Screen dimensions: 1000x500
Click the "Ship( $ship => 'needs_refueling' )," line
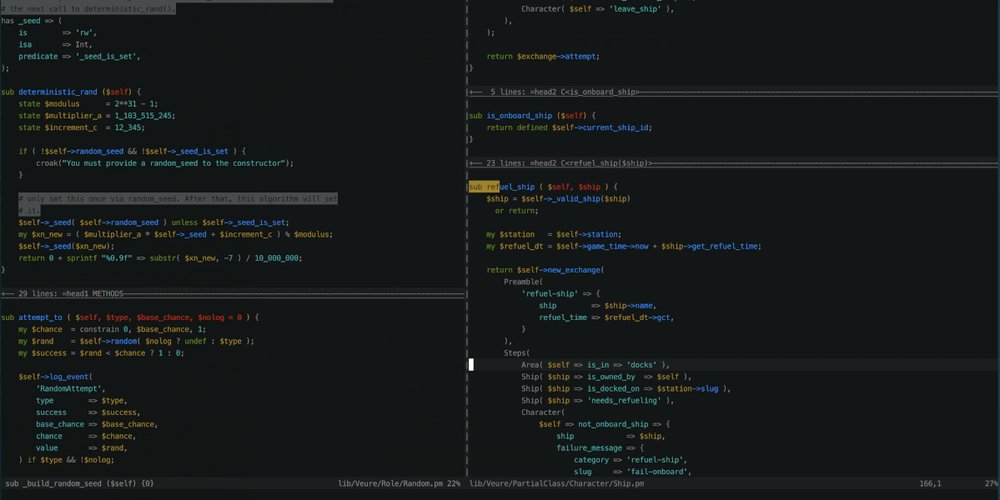(x=598, y=401)
